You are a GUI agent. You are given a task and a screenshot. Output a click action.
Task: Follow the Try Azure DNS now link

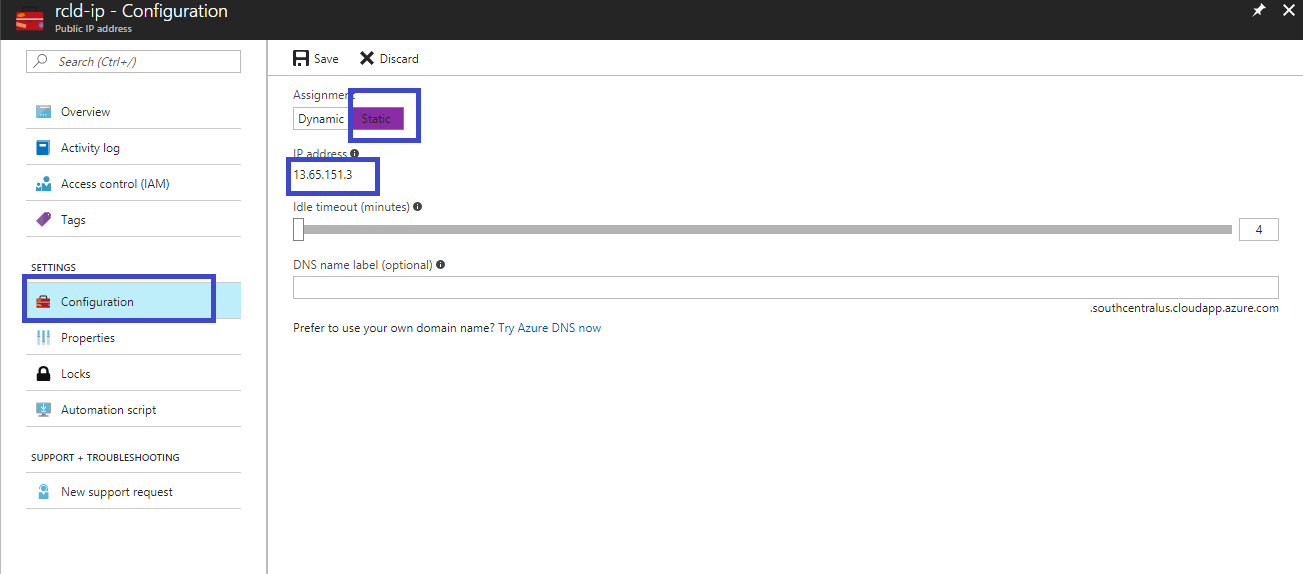tap(550, 328)
